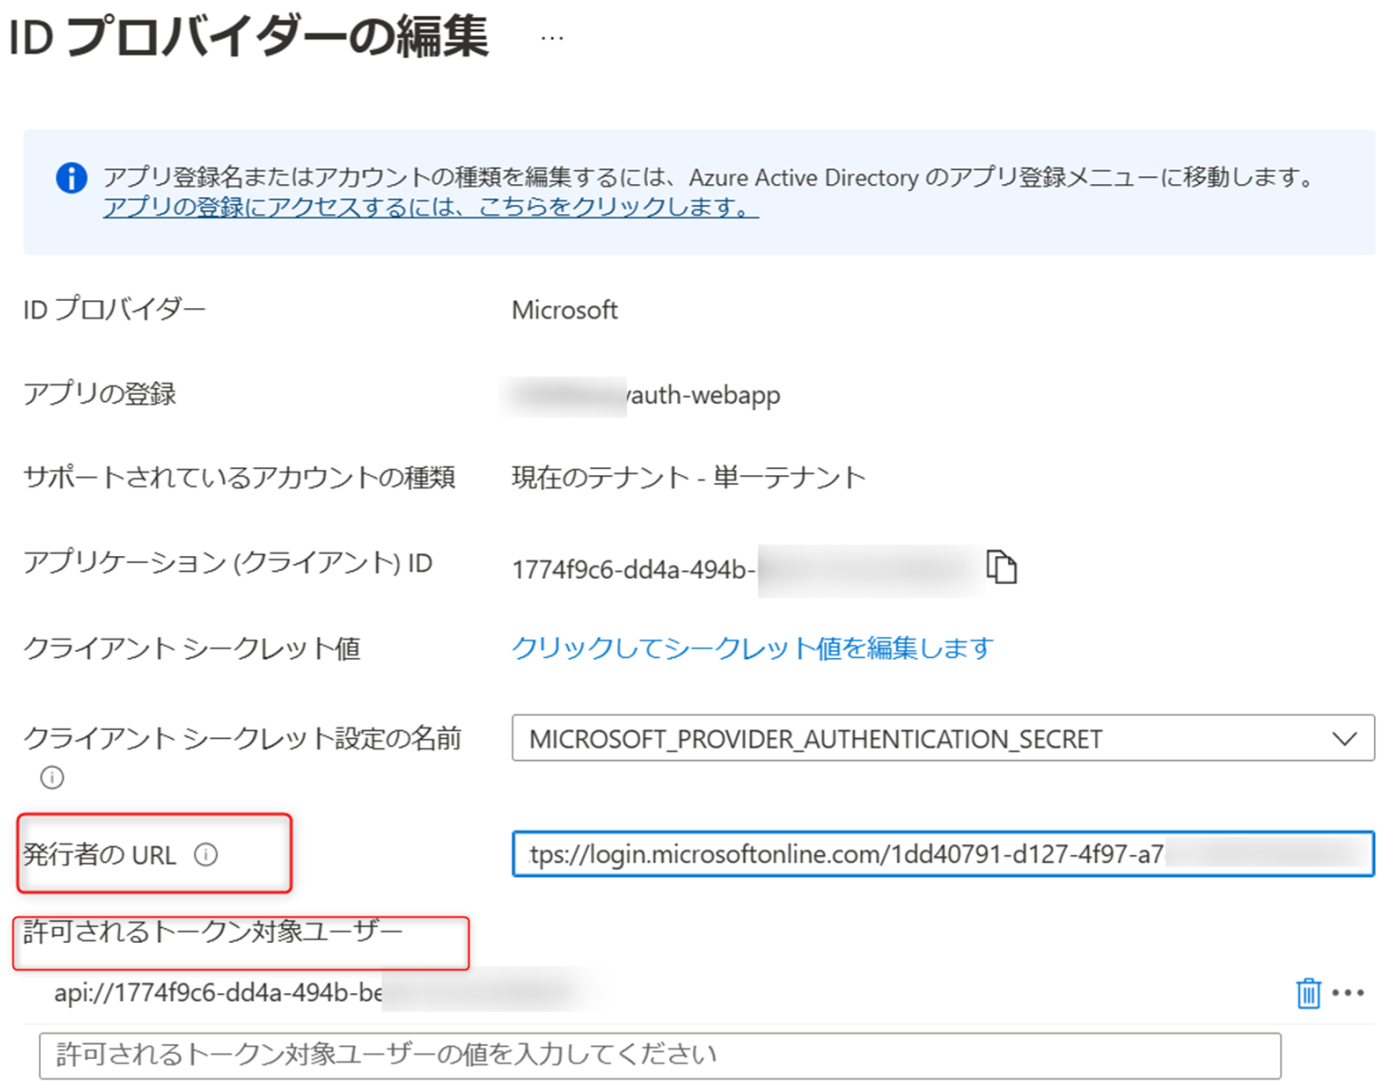Select the Microsoft identity provider value
This screenshot has width=1379, height=1084.
(x=565, y=310)
